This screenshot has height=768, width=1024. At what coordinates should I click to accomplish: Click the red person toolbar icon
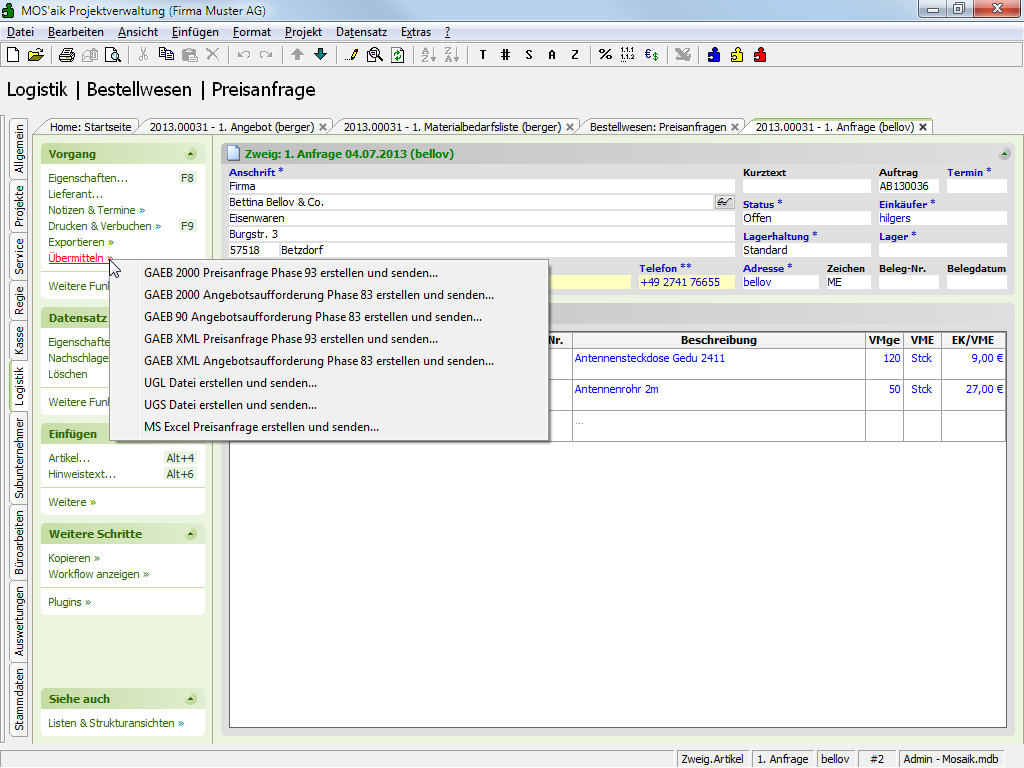[x=760, y=55]
